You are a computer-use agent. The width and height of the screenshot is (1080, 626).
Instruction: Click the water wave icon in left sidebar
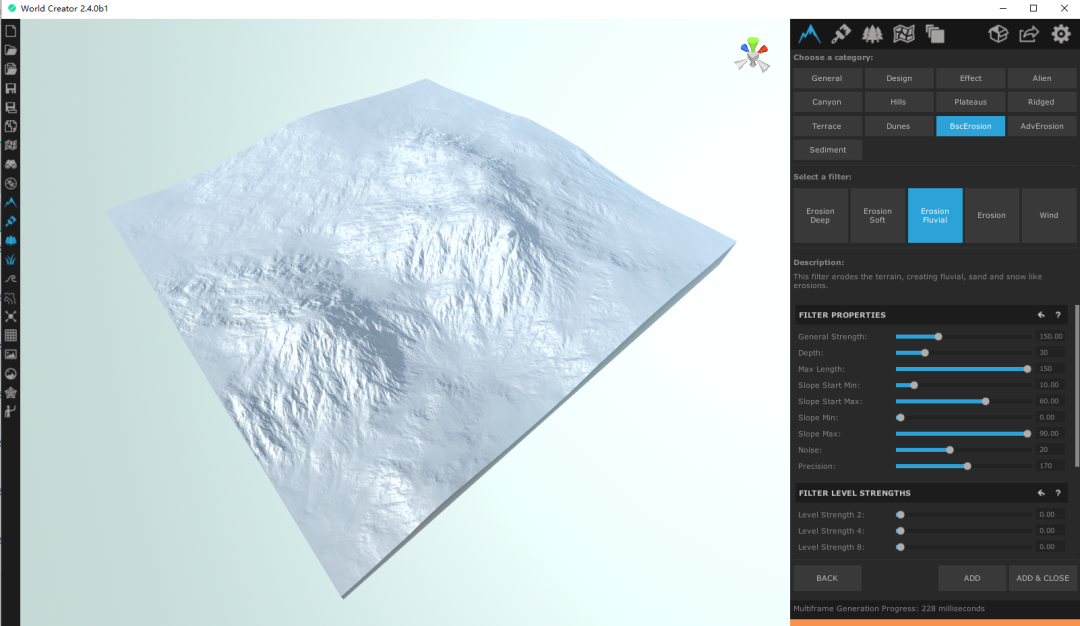tap(10, 279)
